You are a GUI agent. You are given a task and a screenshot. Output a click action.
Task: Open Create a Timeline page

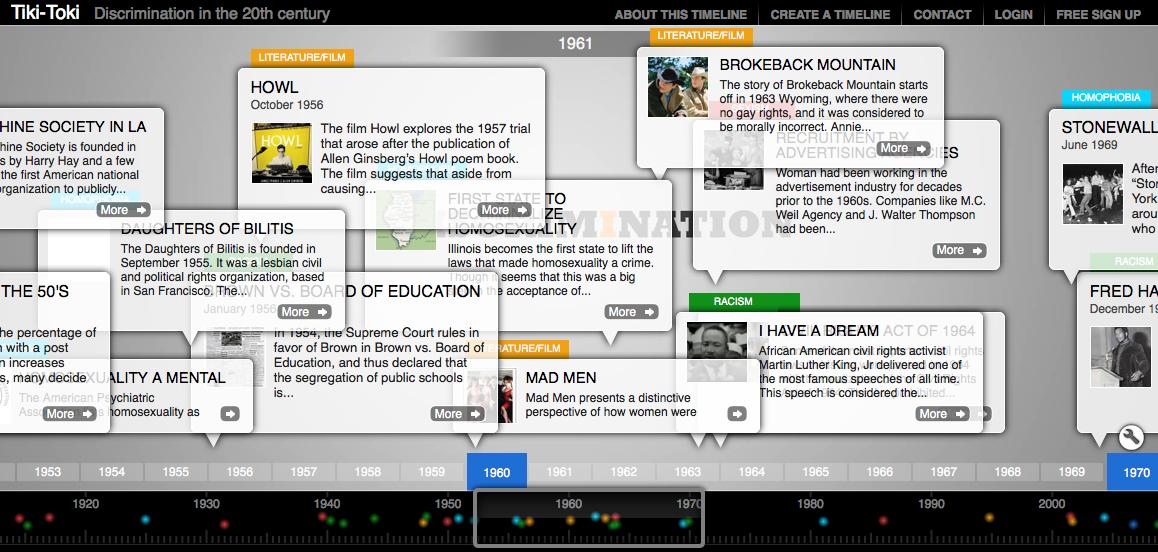(830, 14)
